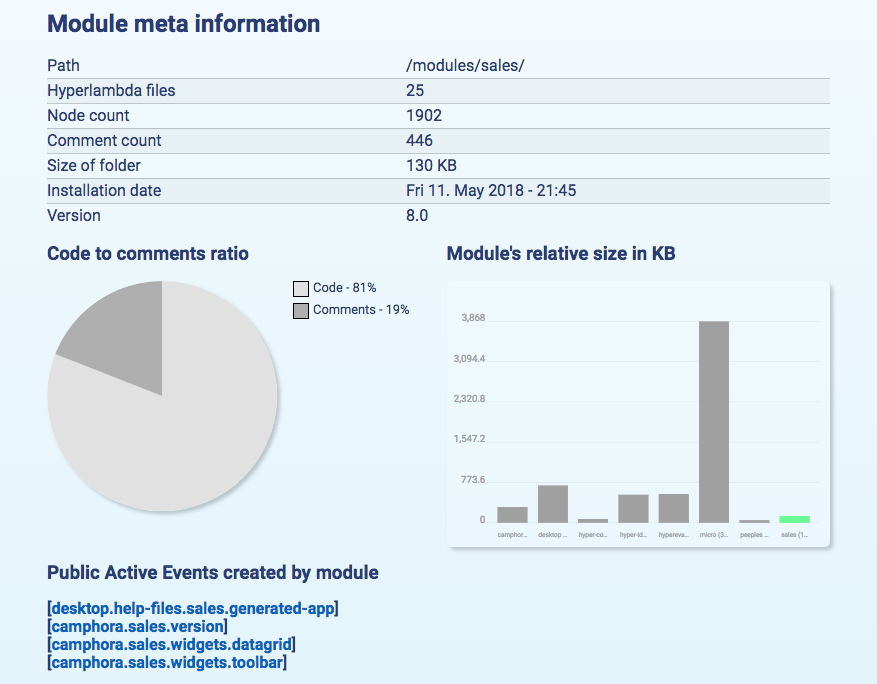Screen dimensions: 877x684
Task: Click the hypereval bar in chart
Action: point(674,508)
